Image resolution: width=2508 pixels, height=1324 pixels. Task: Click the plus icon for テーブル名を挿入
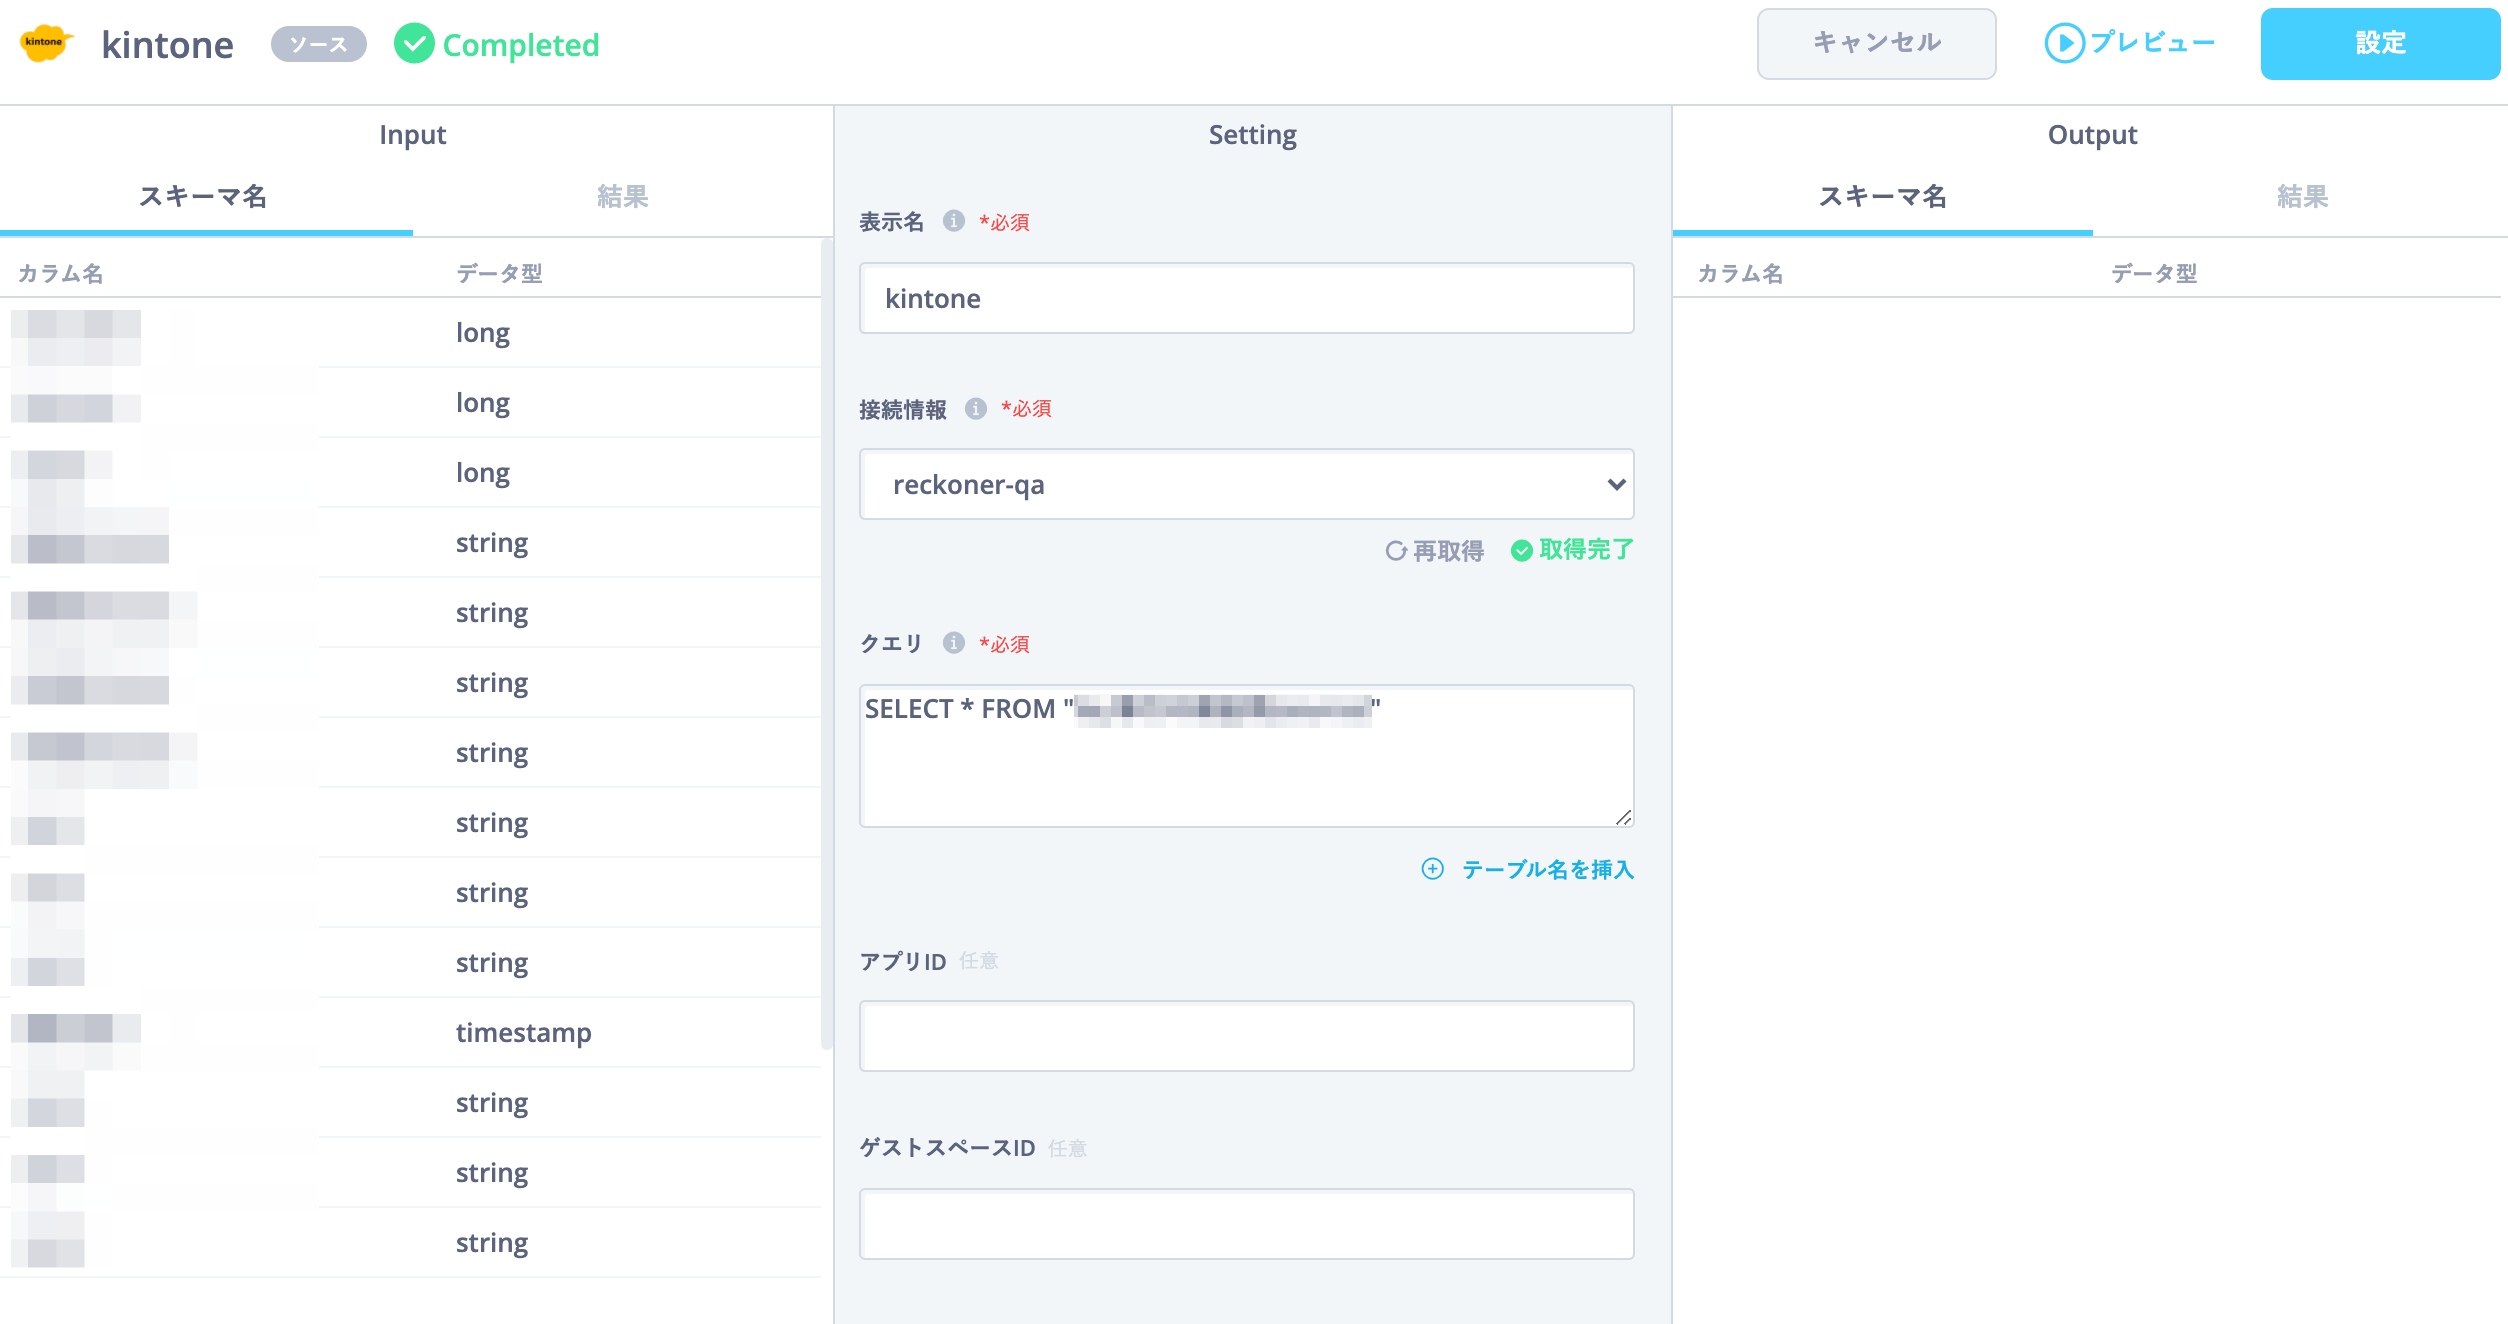pyautogui.click(x=1433, y=869)
